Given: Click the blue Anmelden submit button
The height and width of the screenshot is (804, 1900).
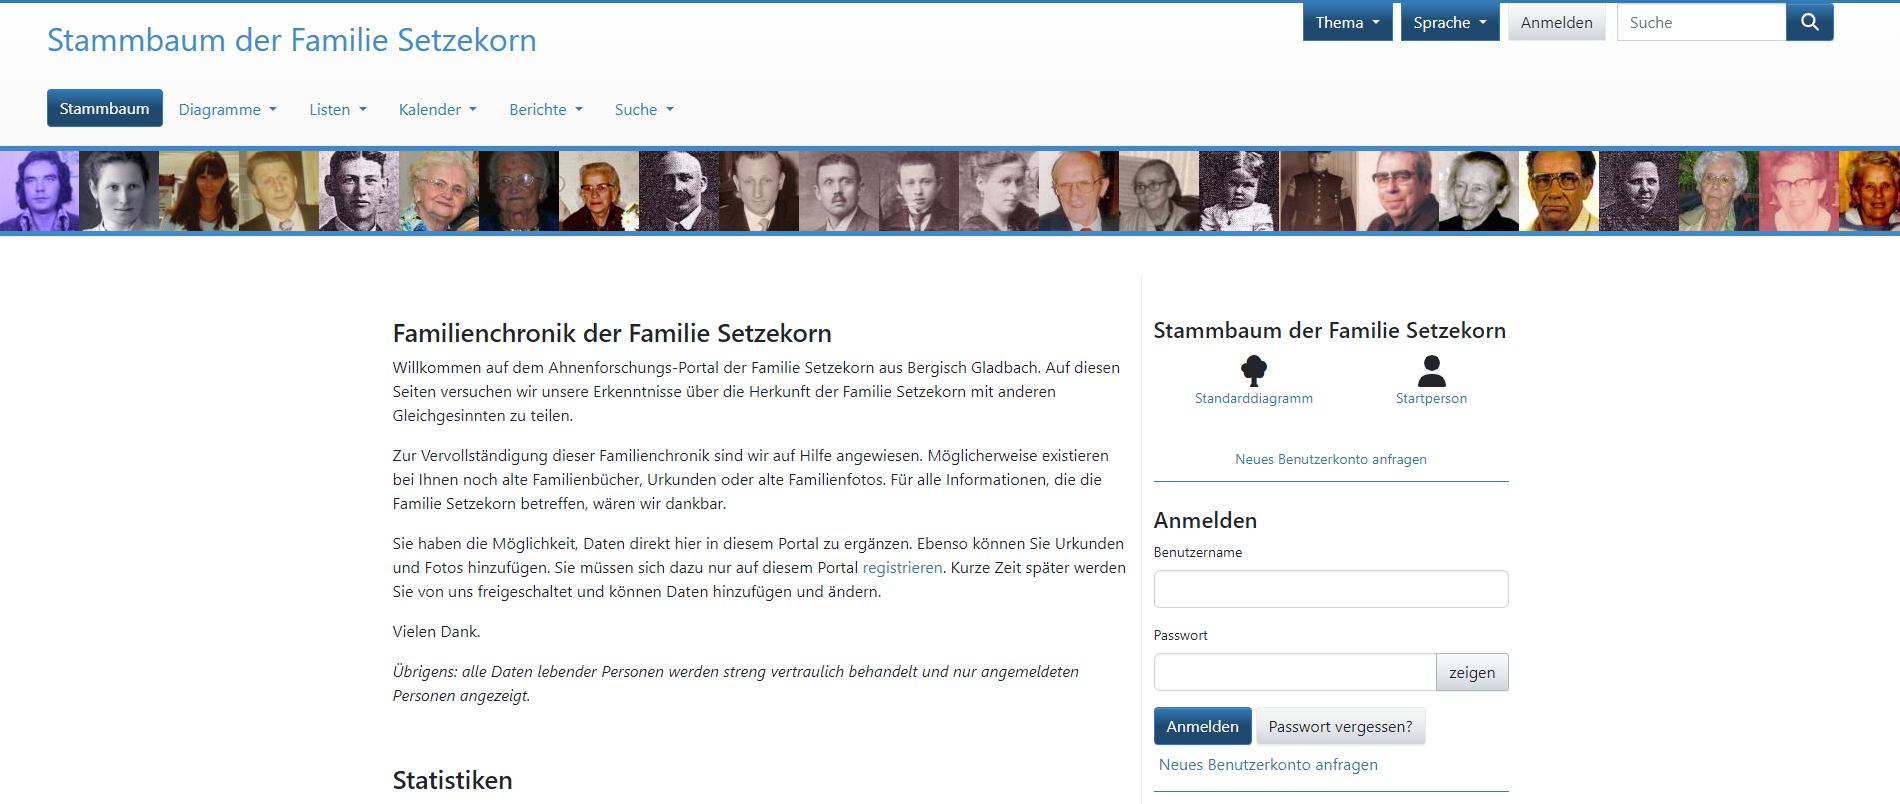Looking at the screenshot, I should (x=1202, y=726).
